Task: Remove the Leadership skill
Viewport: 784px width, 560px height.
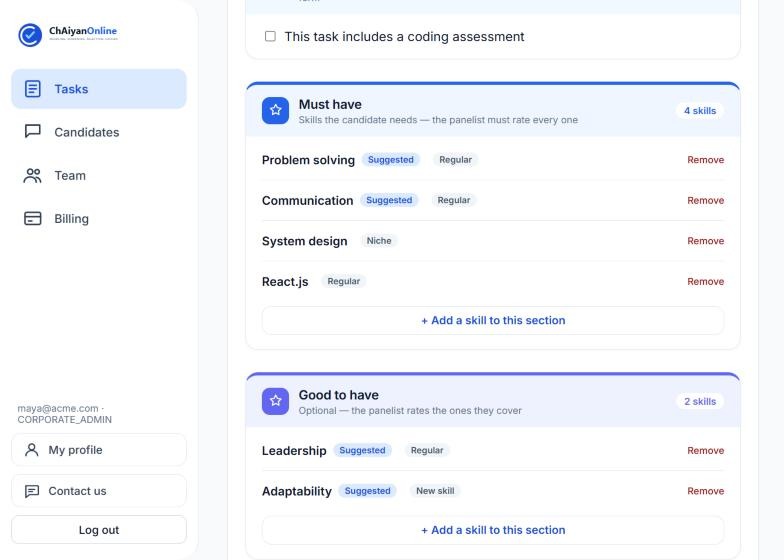Action: click(706, 450)
